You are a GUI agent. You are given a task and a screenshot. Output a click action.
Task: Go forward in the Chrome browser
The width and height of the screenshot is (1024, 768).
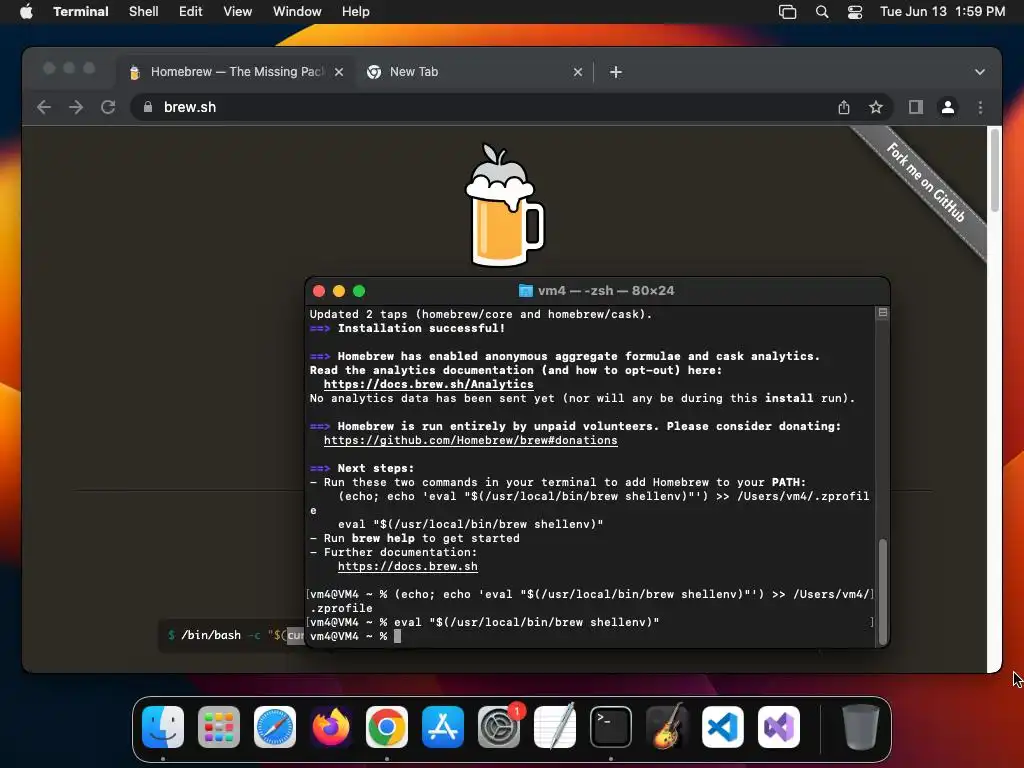pos(76,107)
